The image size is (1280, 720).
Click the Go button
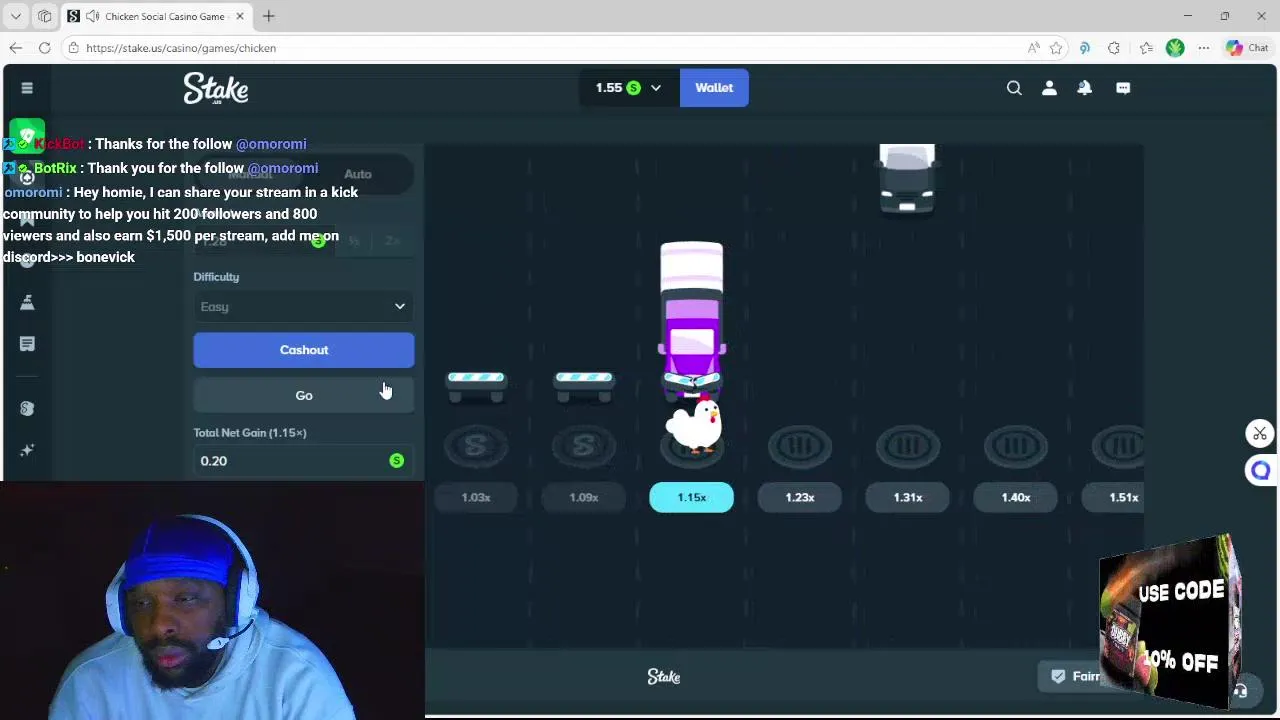click(303, 395)
